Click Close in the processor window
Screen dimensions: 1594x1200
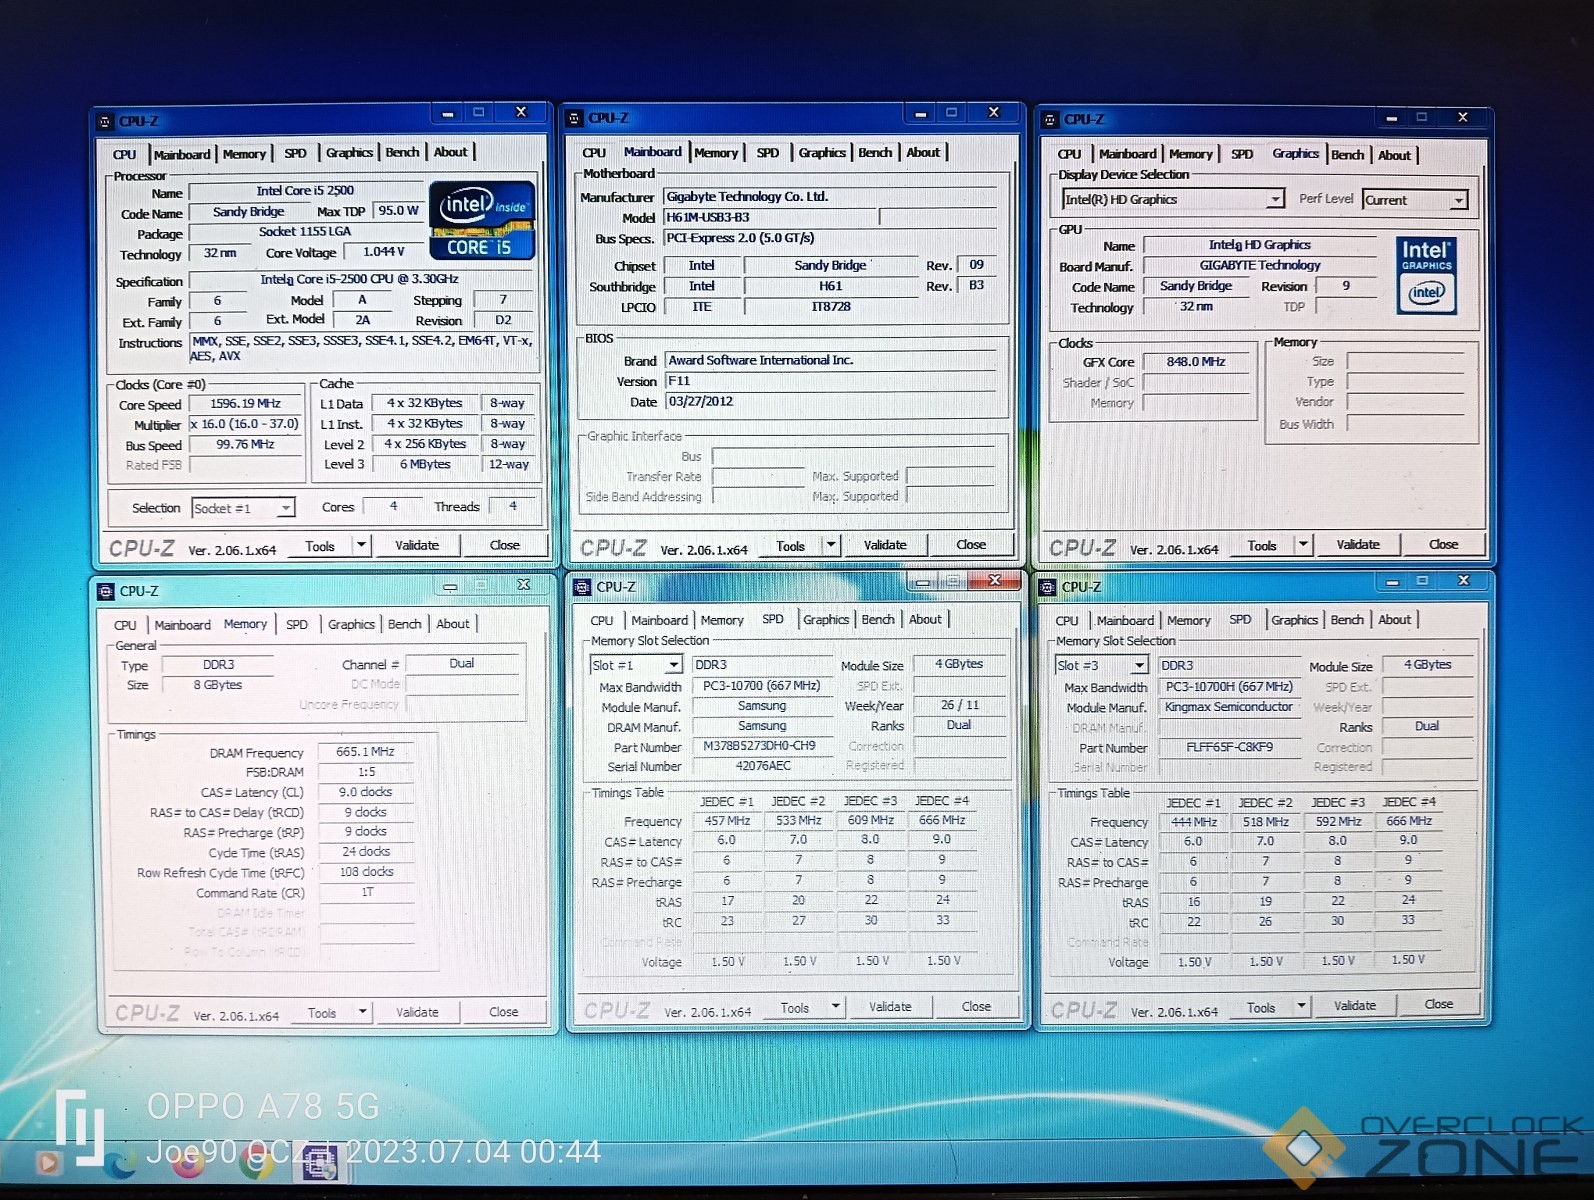pos(505,545)
